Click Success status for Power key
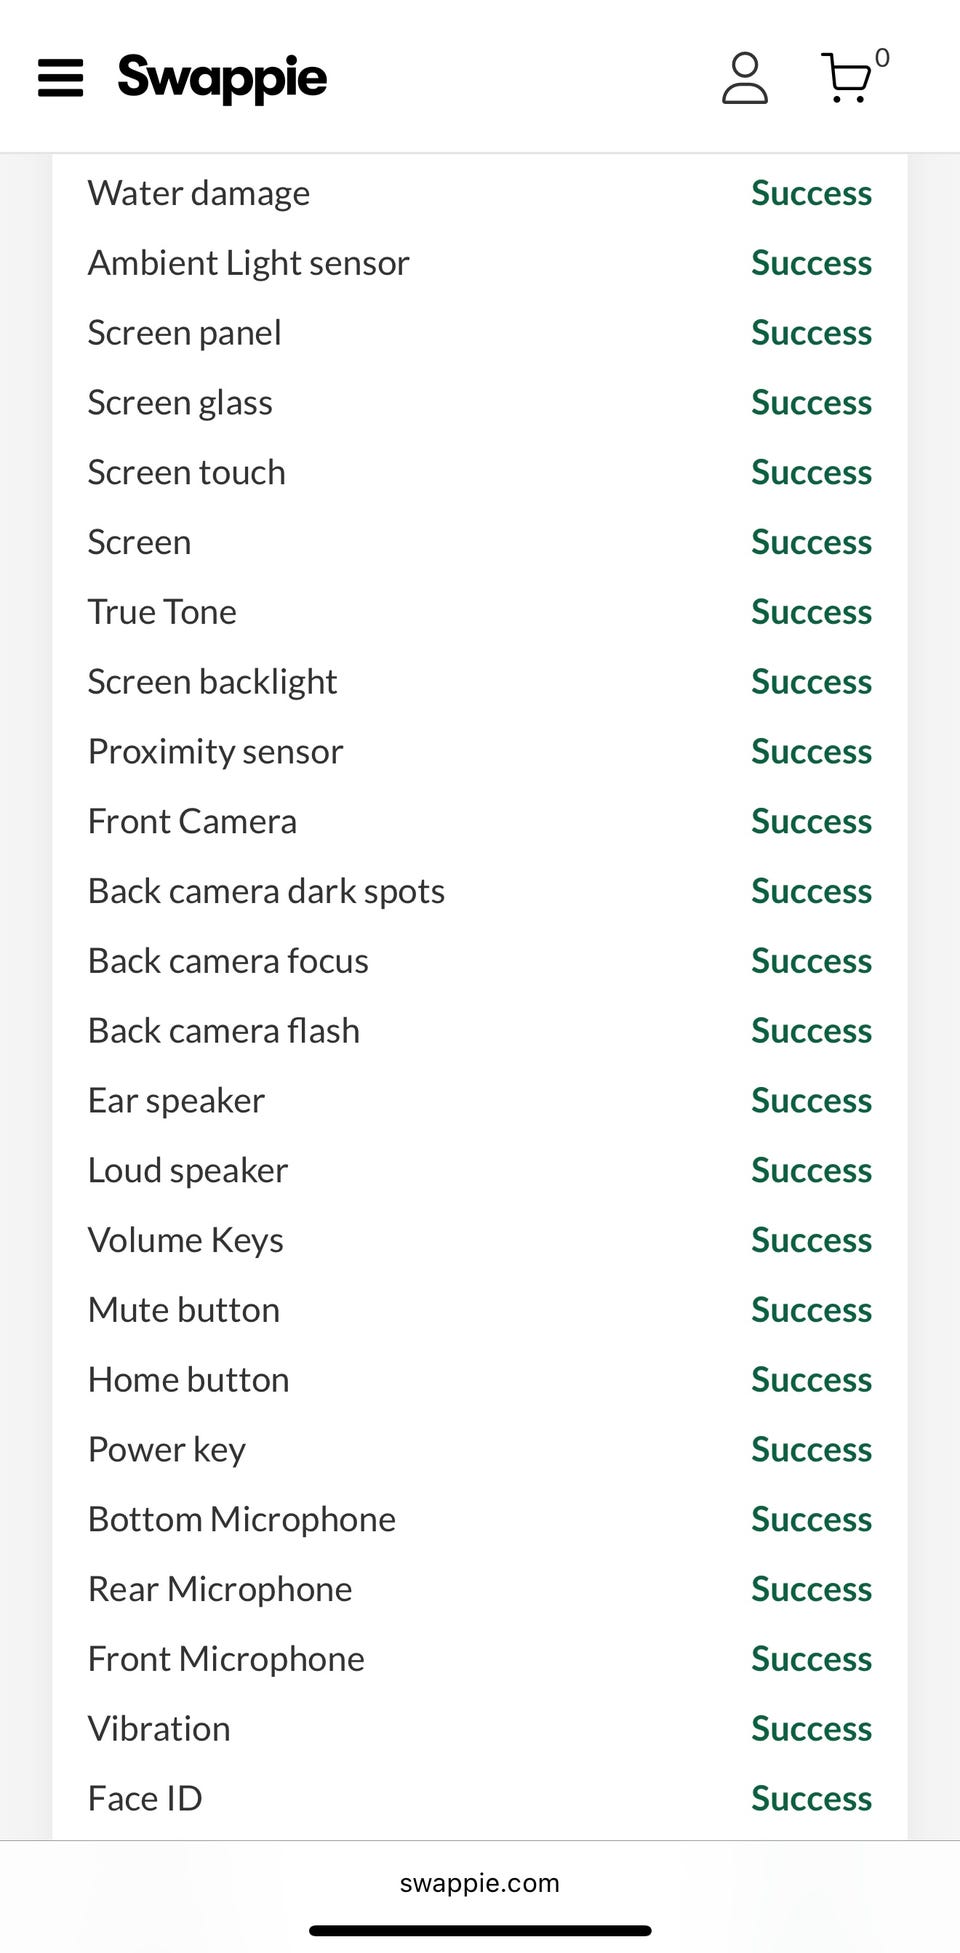The image size is (960, 1953). tap(811, 1450)
